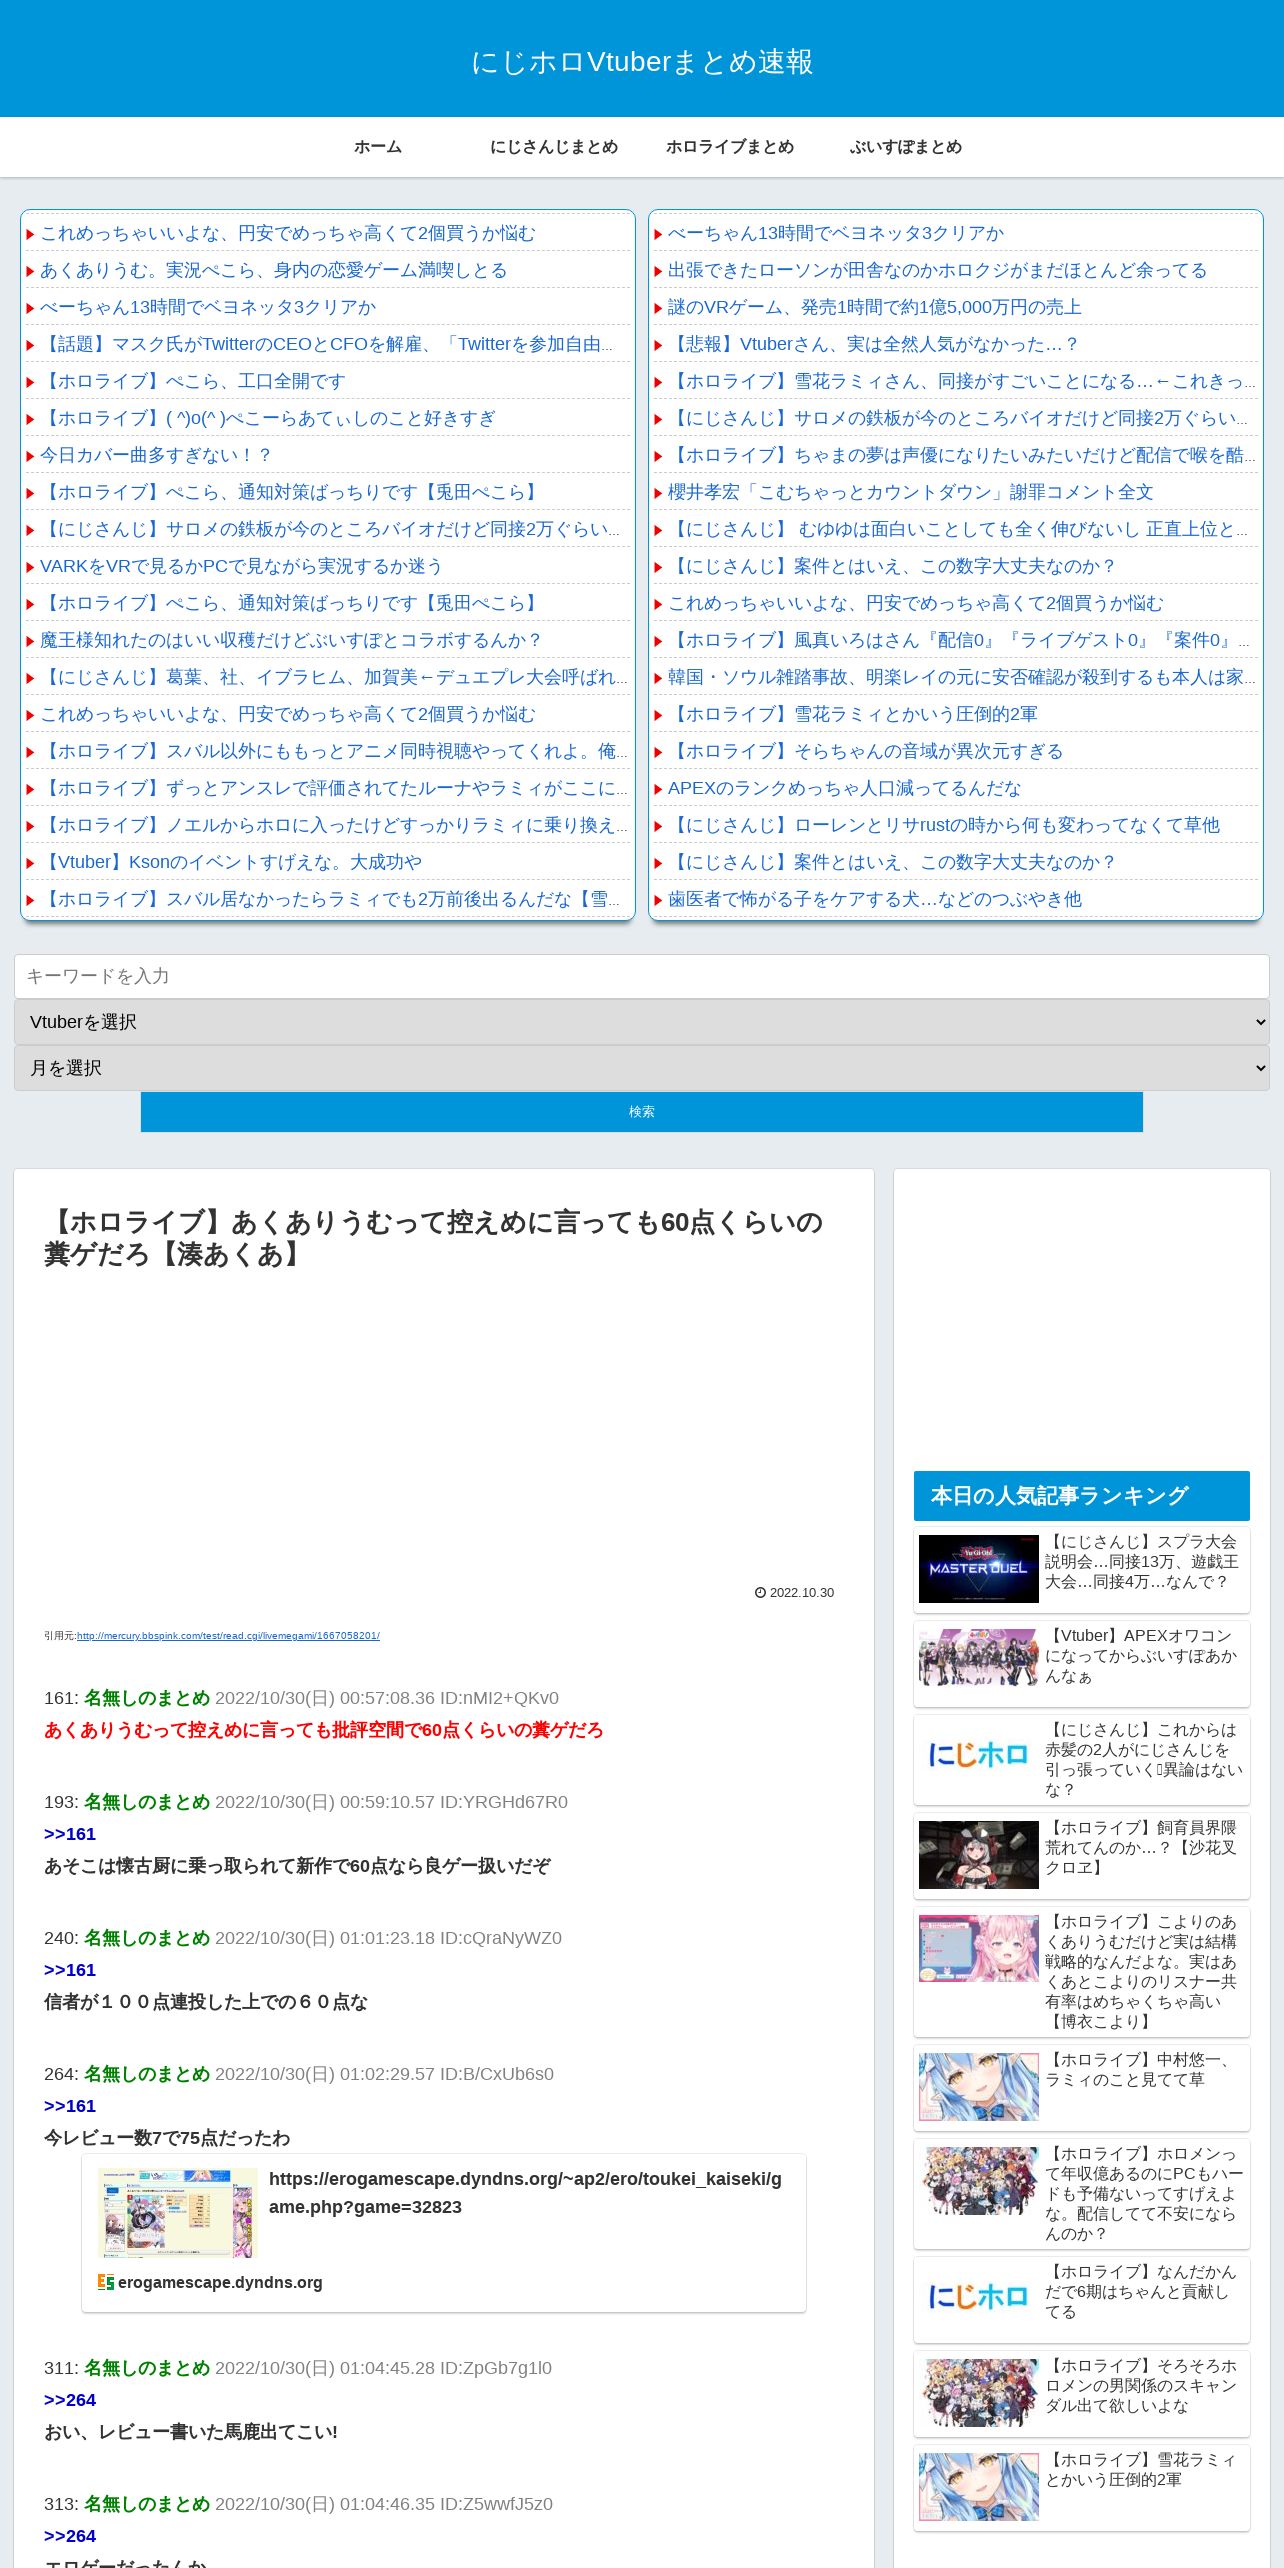Image resolution: width=1284 pixels, height=2568 pixels.
Task: Click the article title あくありうむって控えめに言っても60点
Action: click(x=434, y=1238)
